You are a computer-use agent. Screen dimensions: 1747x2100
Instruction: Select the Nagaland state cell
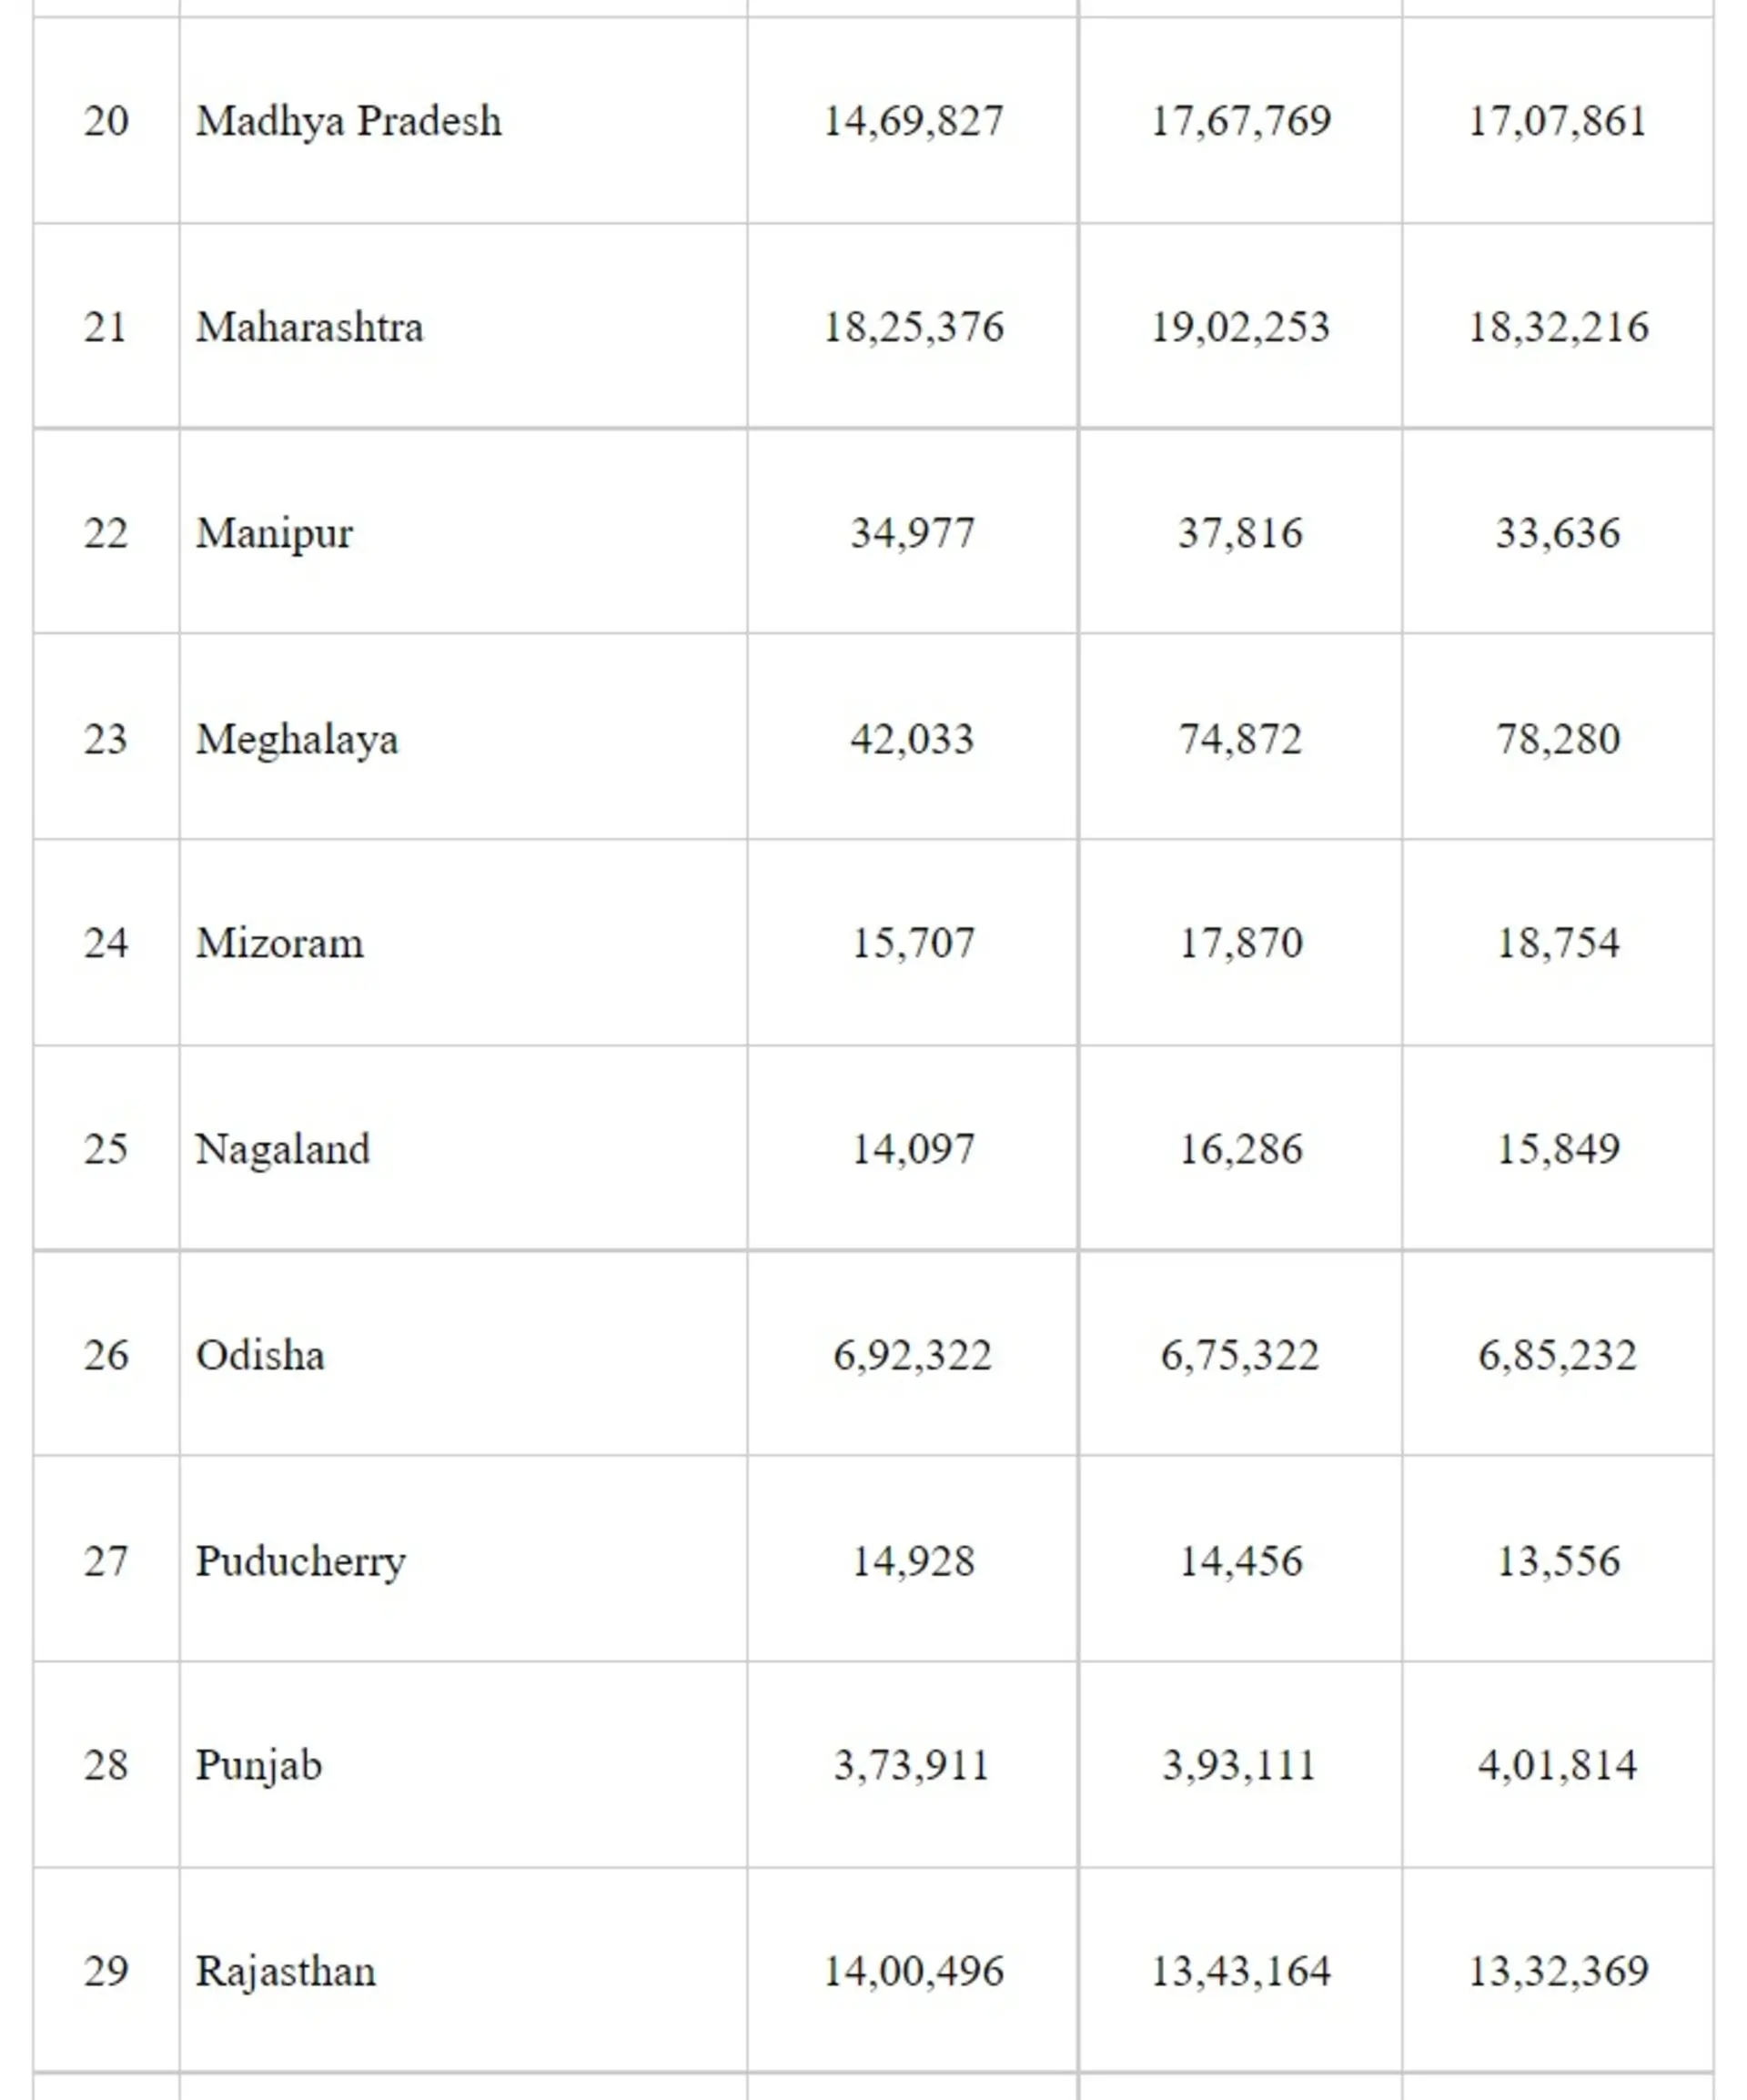pyautogui.click(x=282, y=1149)
